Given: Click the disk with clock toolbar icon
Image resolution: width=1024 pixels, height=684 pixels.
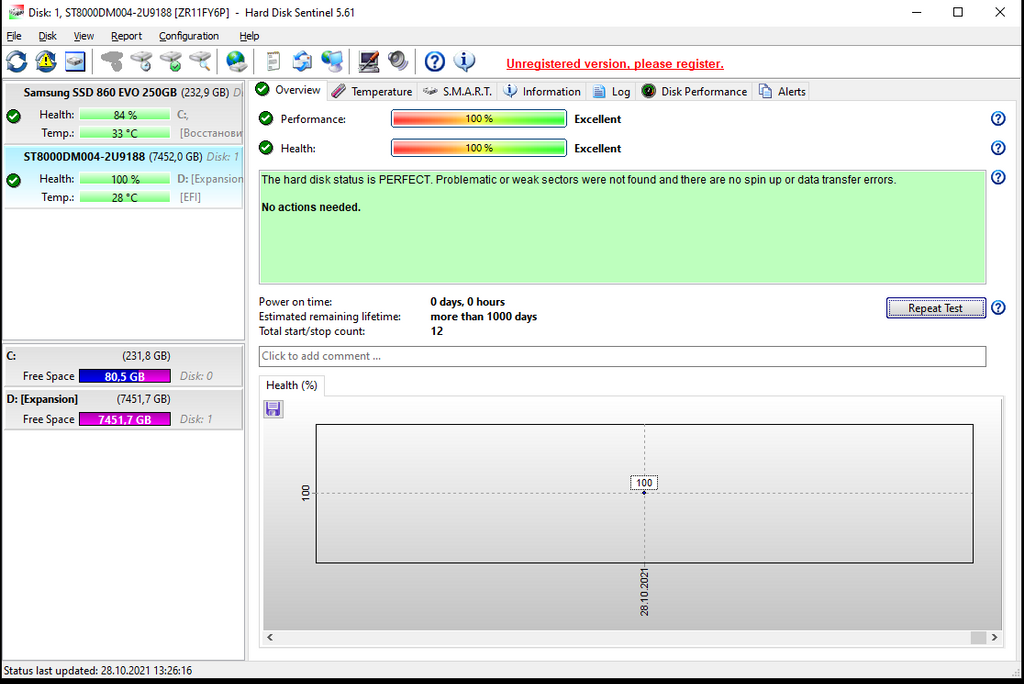Looking at the screenshot, I should [141, 62].
